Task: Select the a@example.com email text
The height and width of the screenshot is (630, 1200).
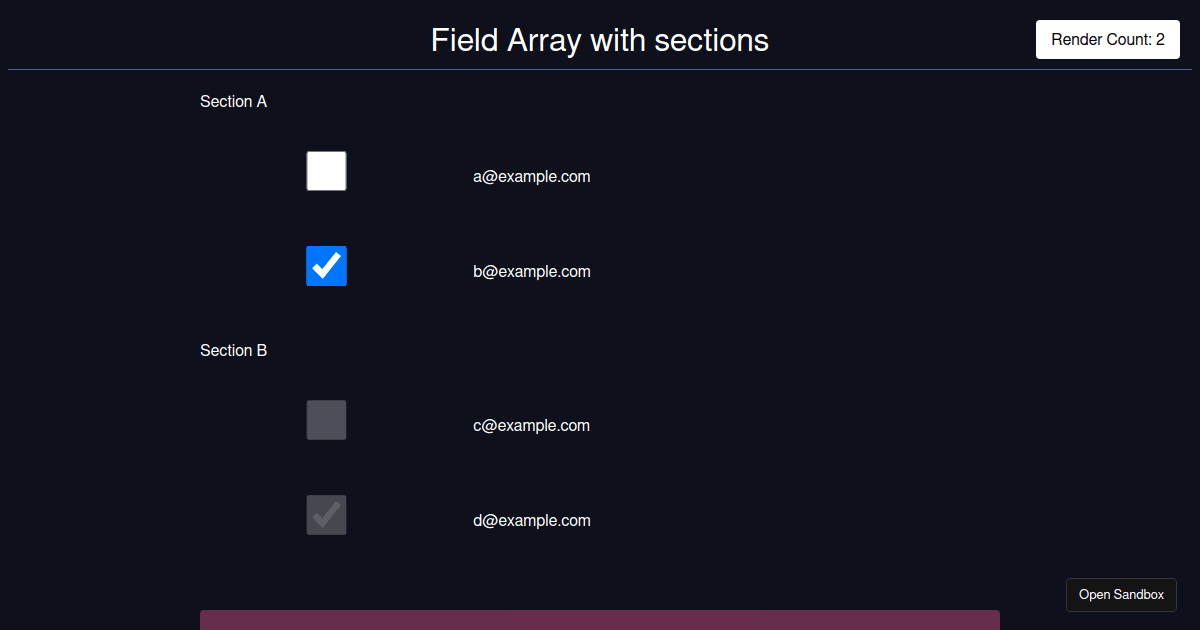Action: tap(532, 177)
